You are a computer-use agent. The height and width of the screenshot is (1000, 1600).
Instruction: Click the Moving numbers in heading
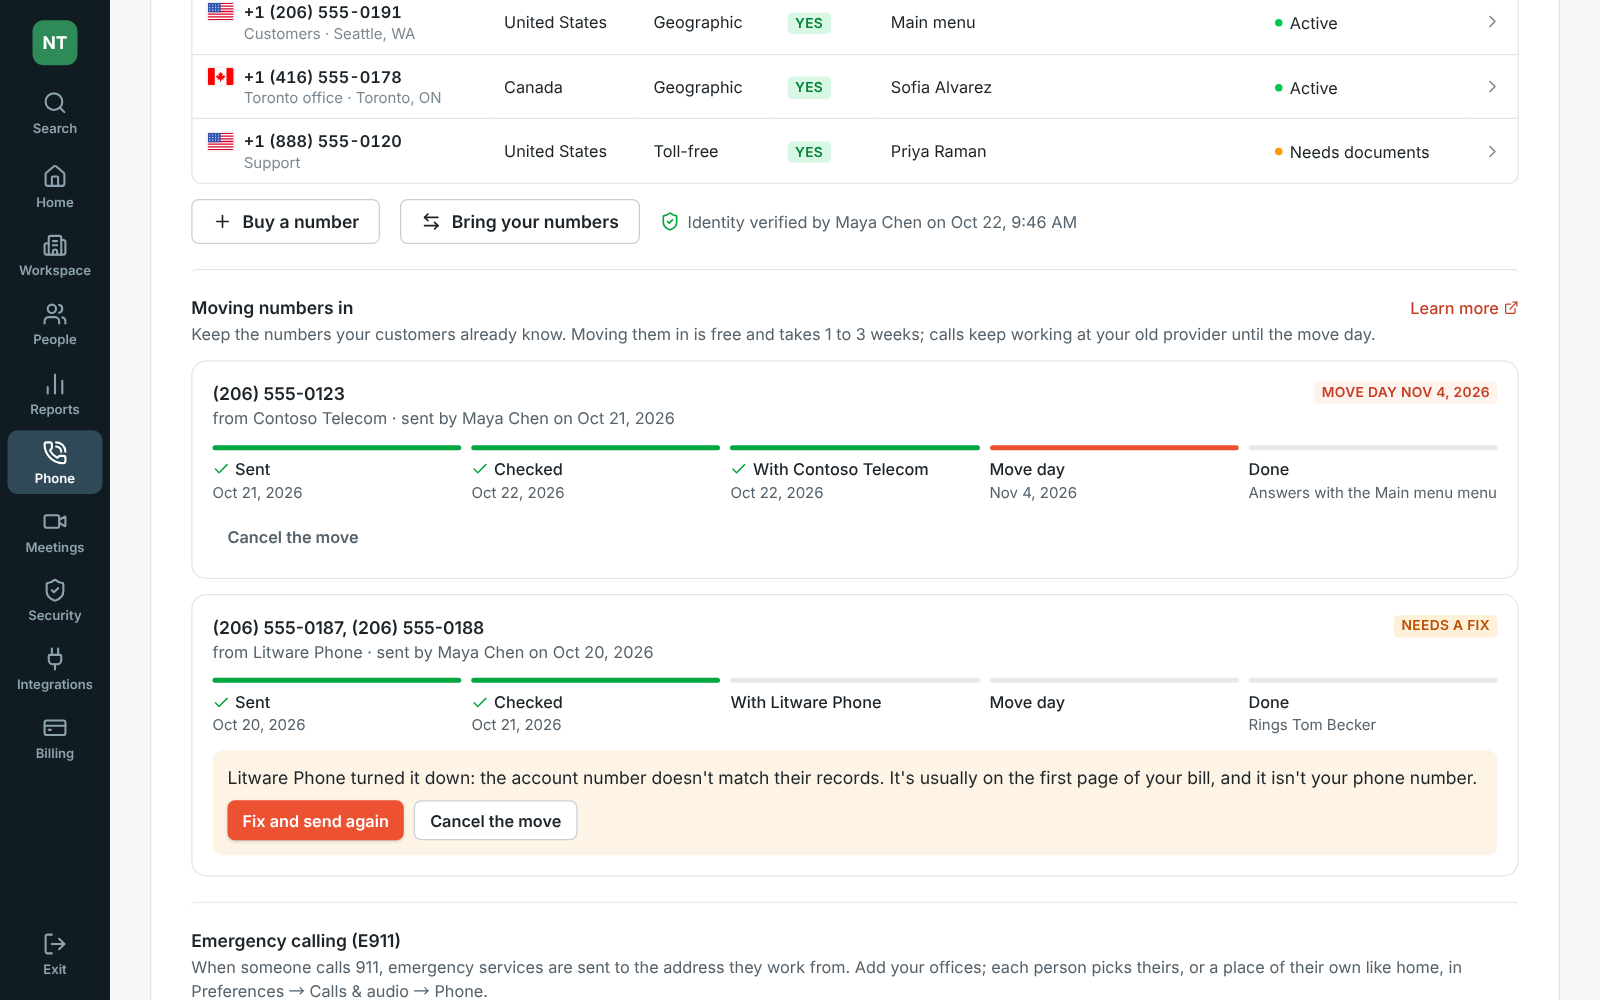tap(272, 308)
